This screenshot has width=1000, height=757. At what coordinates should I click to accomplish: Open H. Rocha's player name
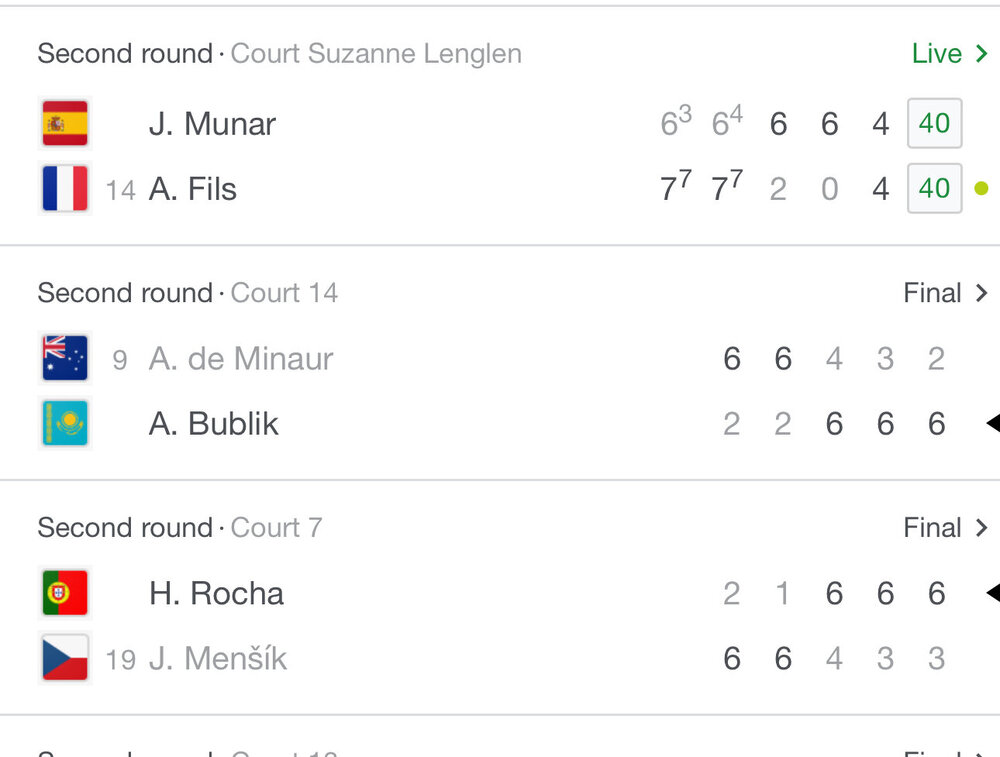tap(216, 593)
